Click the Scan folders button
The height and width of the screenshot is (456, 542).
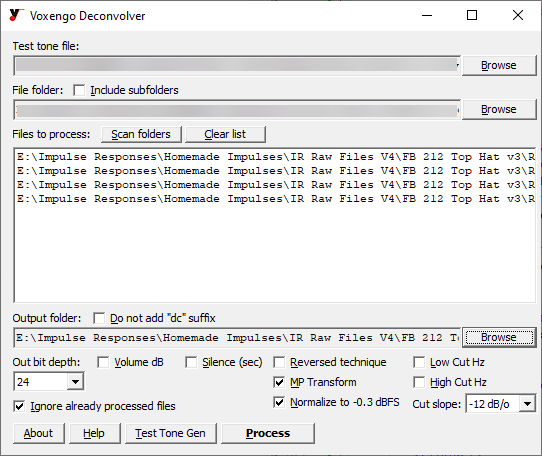141,134
